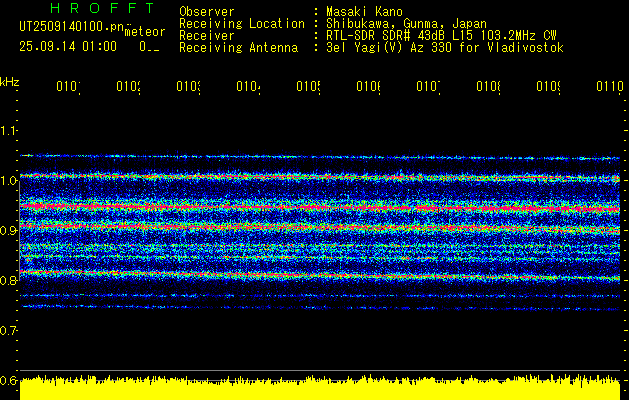
Task: Click the 'meteor' label
Action: [x=144, y=32]
